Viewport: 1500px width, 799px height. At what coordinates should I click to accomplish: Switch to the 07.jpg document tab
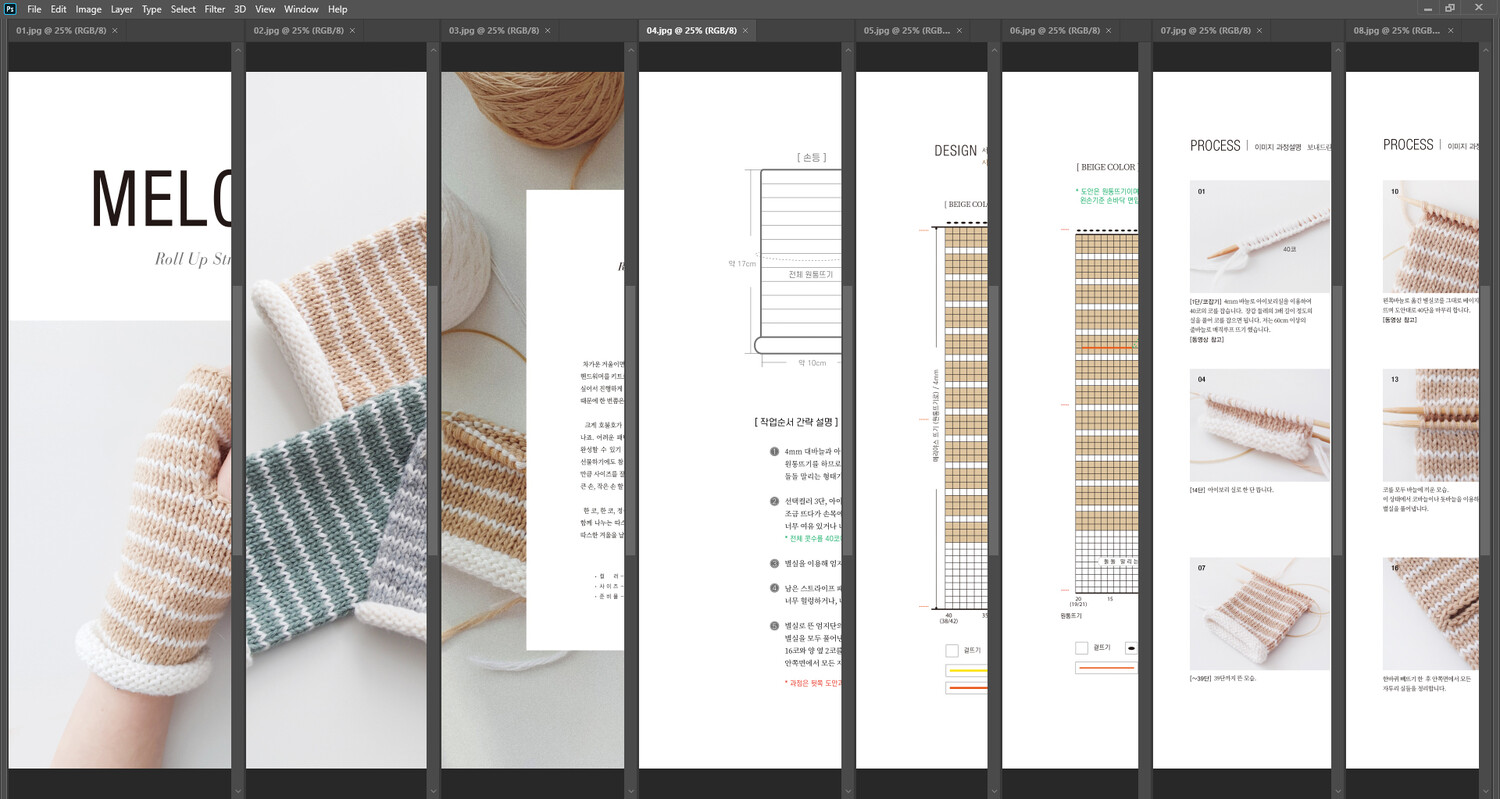click(1206, 31)
